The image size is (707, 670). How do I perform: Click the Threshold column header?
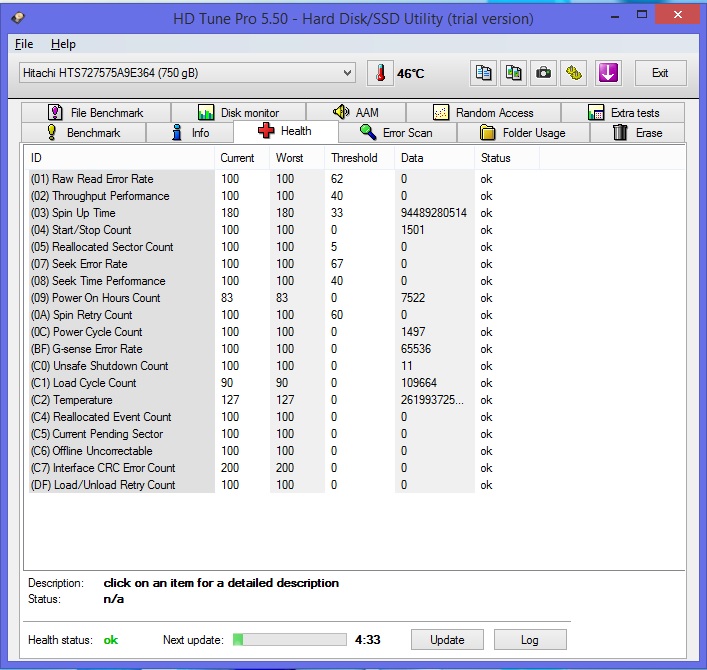pyautogui.click(x=359, y=158)
